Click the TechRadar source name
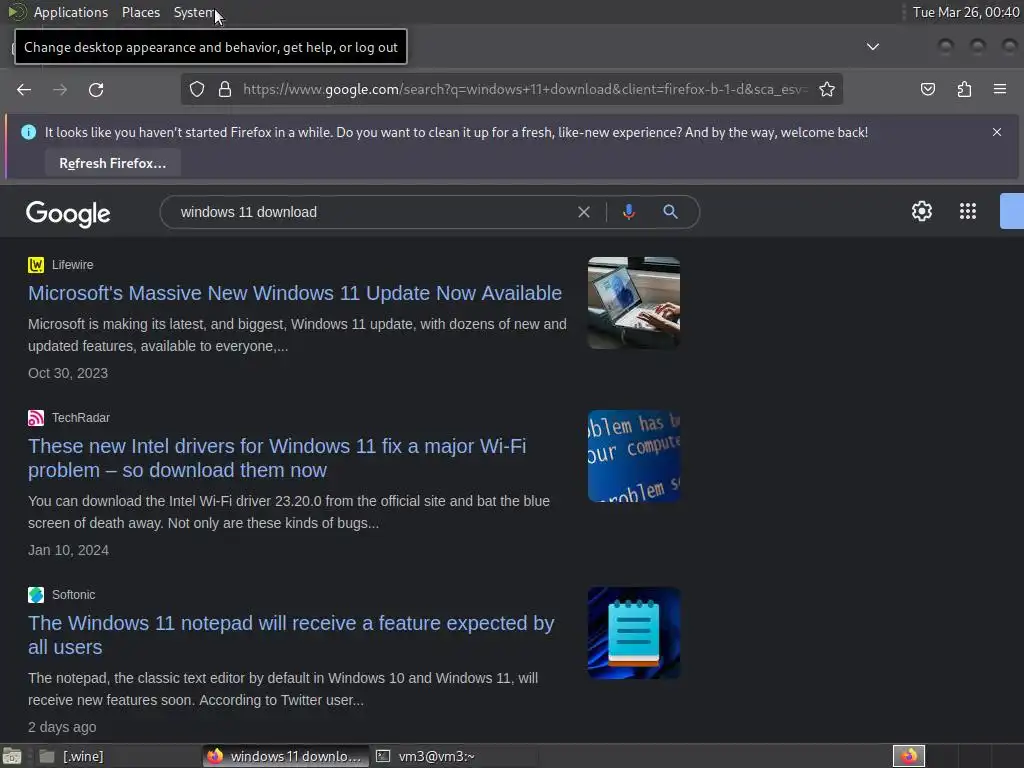1024x768 pixels. pyautogui.click(x=81, y=417)
